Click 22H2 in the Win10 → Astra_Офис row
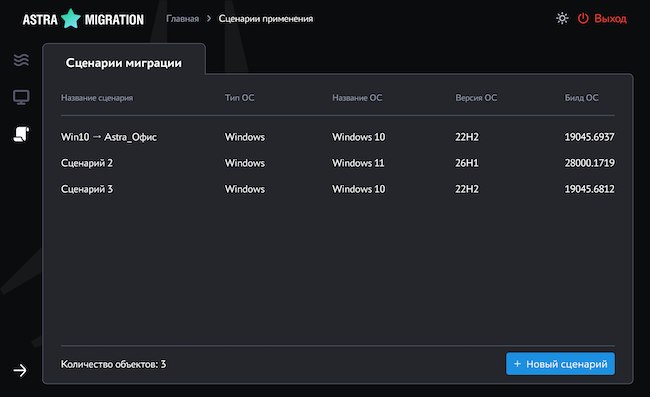 click(x=467, y=137)
